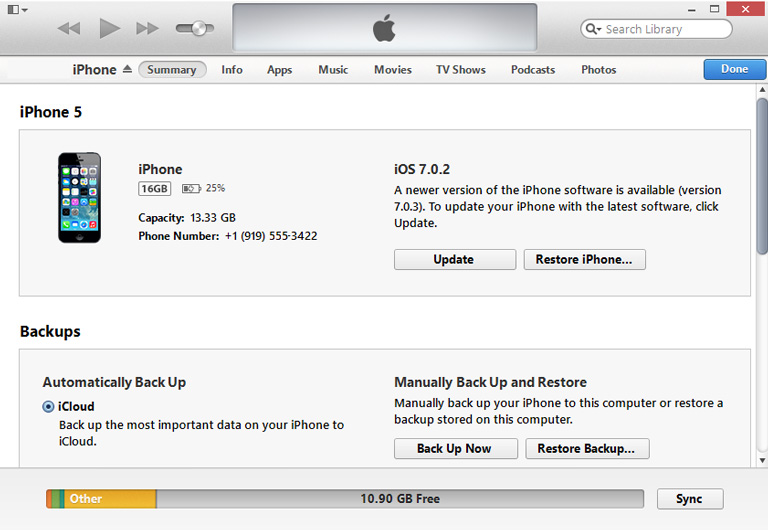The height and width of the screenshot is (530, 768).
Task: Switch to the Apps tab
Action: tap(279, 70)
